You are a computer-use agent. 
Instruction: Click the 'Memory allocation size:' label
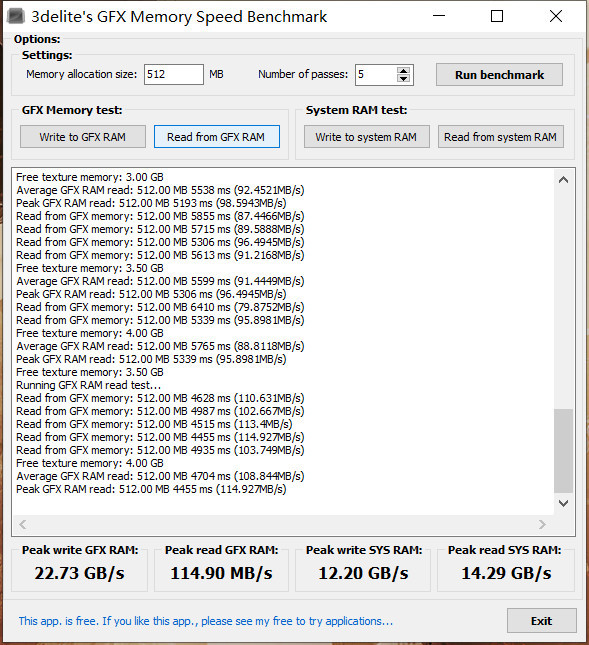coord(81,74)
